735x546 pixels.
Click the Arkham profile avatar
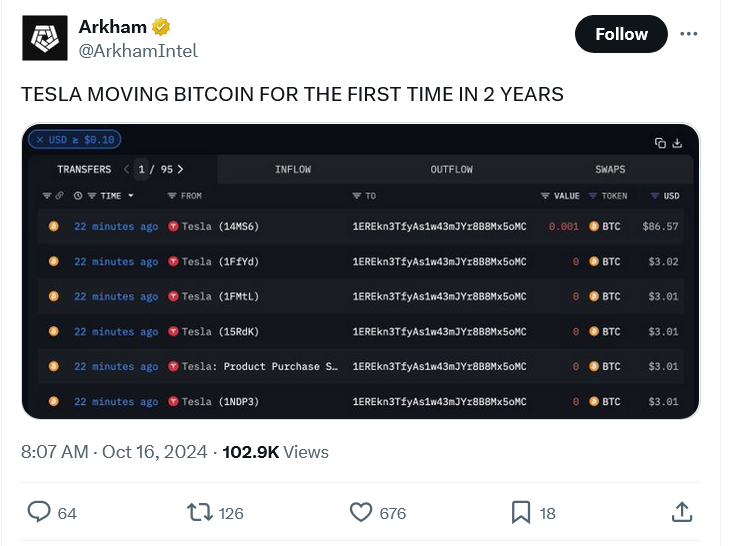coord(44,39)
